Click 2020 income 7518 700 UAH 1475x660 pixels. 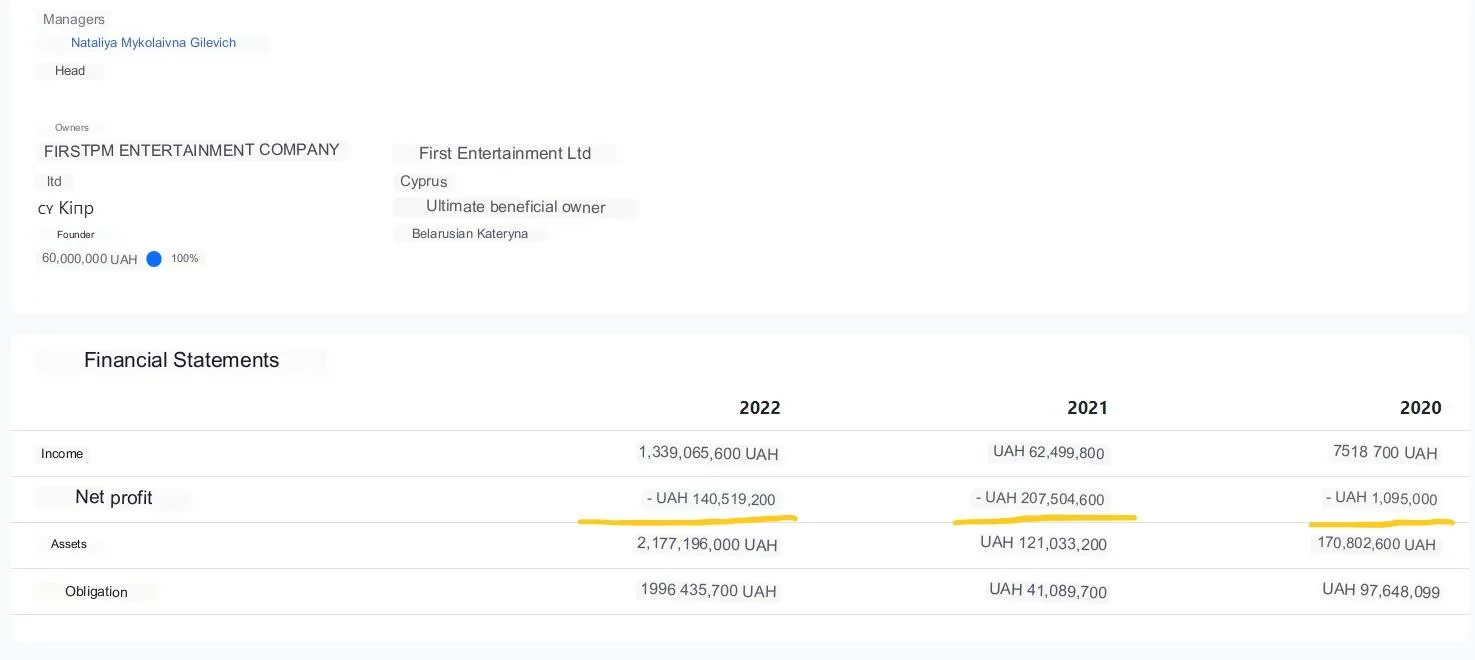click(x=1385, y=452)
